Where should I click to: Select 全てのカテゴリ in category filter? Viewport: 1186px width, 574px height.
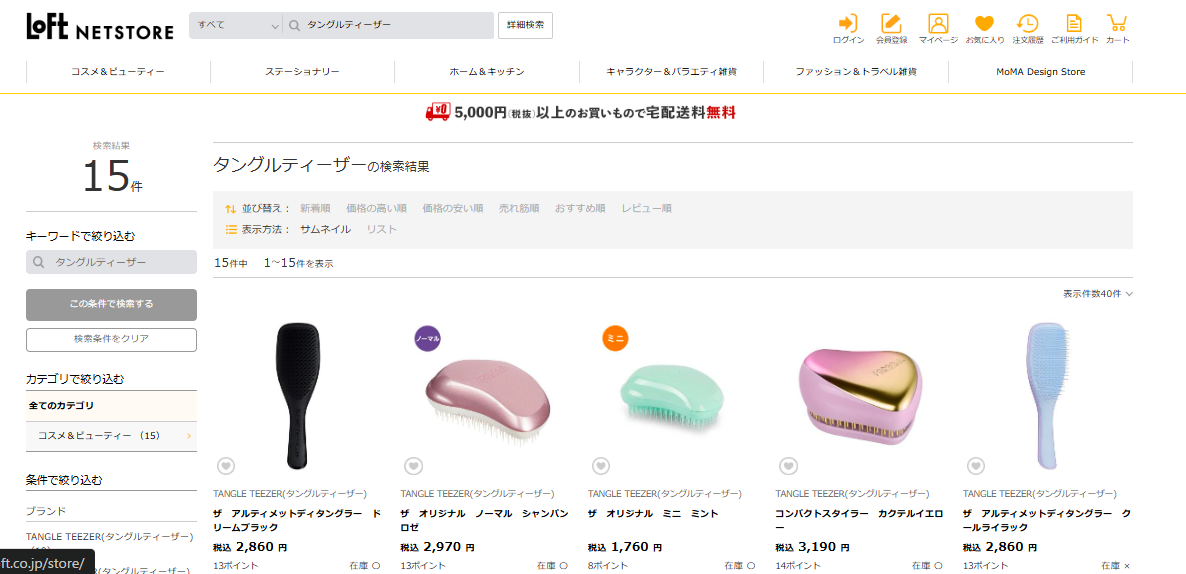(111, 406)
